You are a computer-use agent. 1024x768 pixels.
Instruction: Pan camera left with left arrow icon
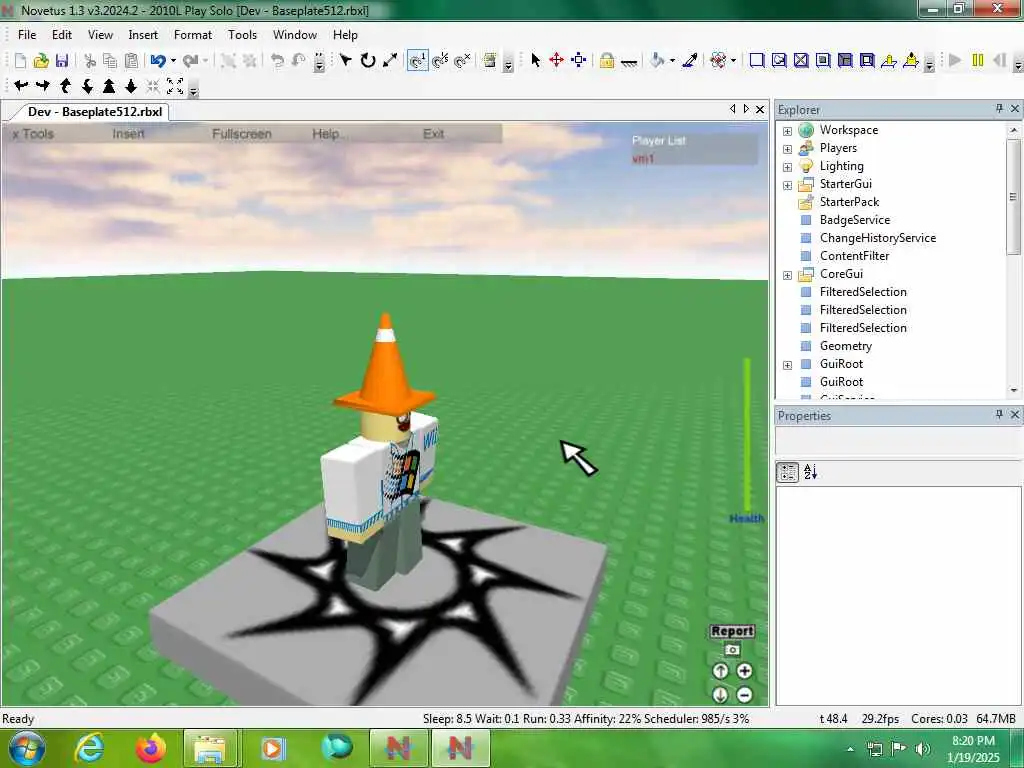[x=21, y=86]
